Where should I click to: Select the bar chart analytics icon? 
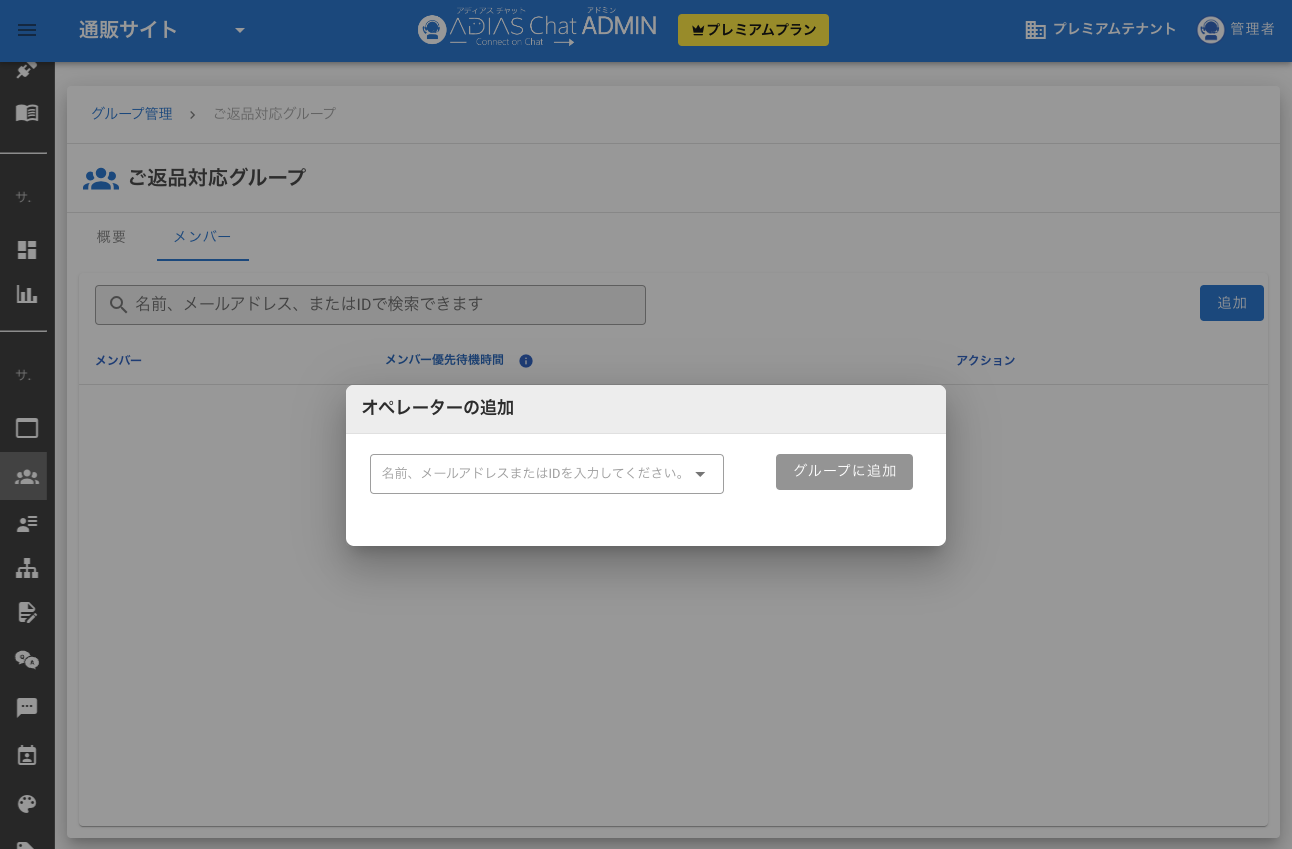pyautogui.click(x=26, y=295)
